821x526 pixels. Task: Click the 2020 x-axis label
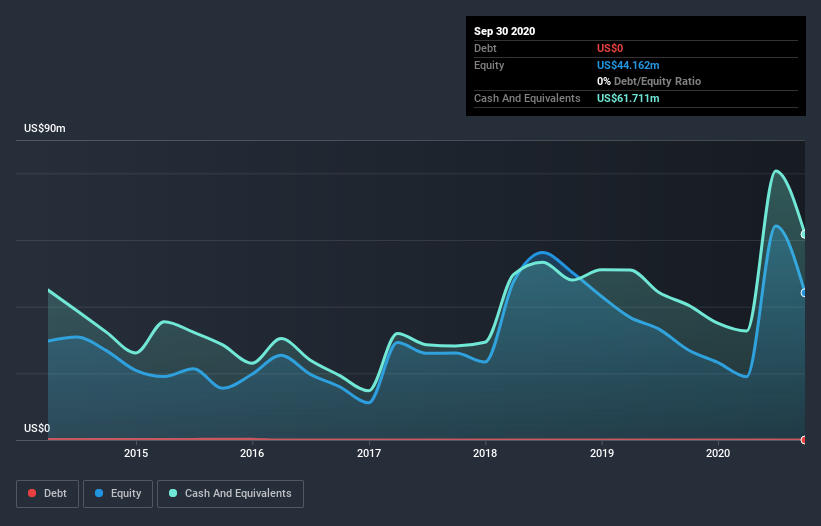pyautogui.click(x=718, y=453)
